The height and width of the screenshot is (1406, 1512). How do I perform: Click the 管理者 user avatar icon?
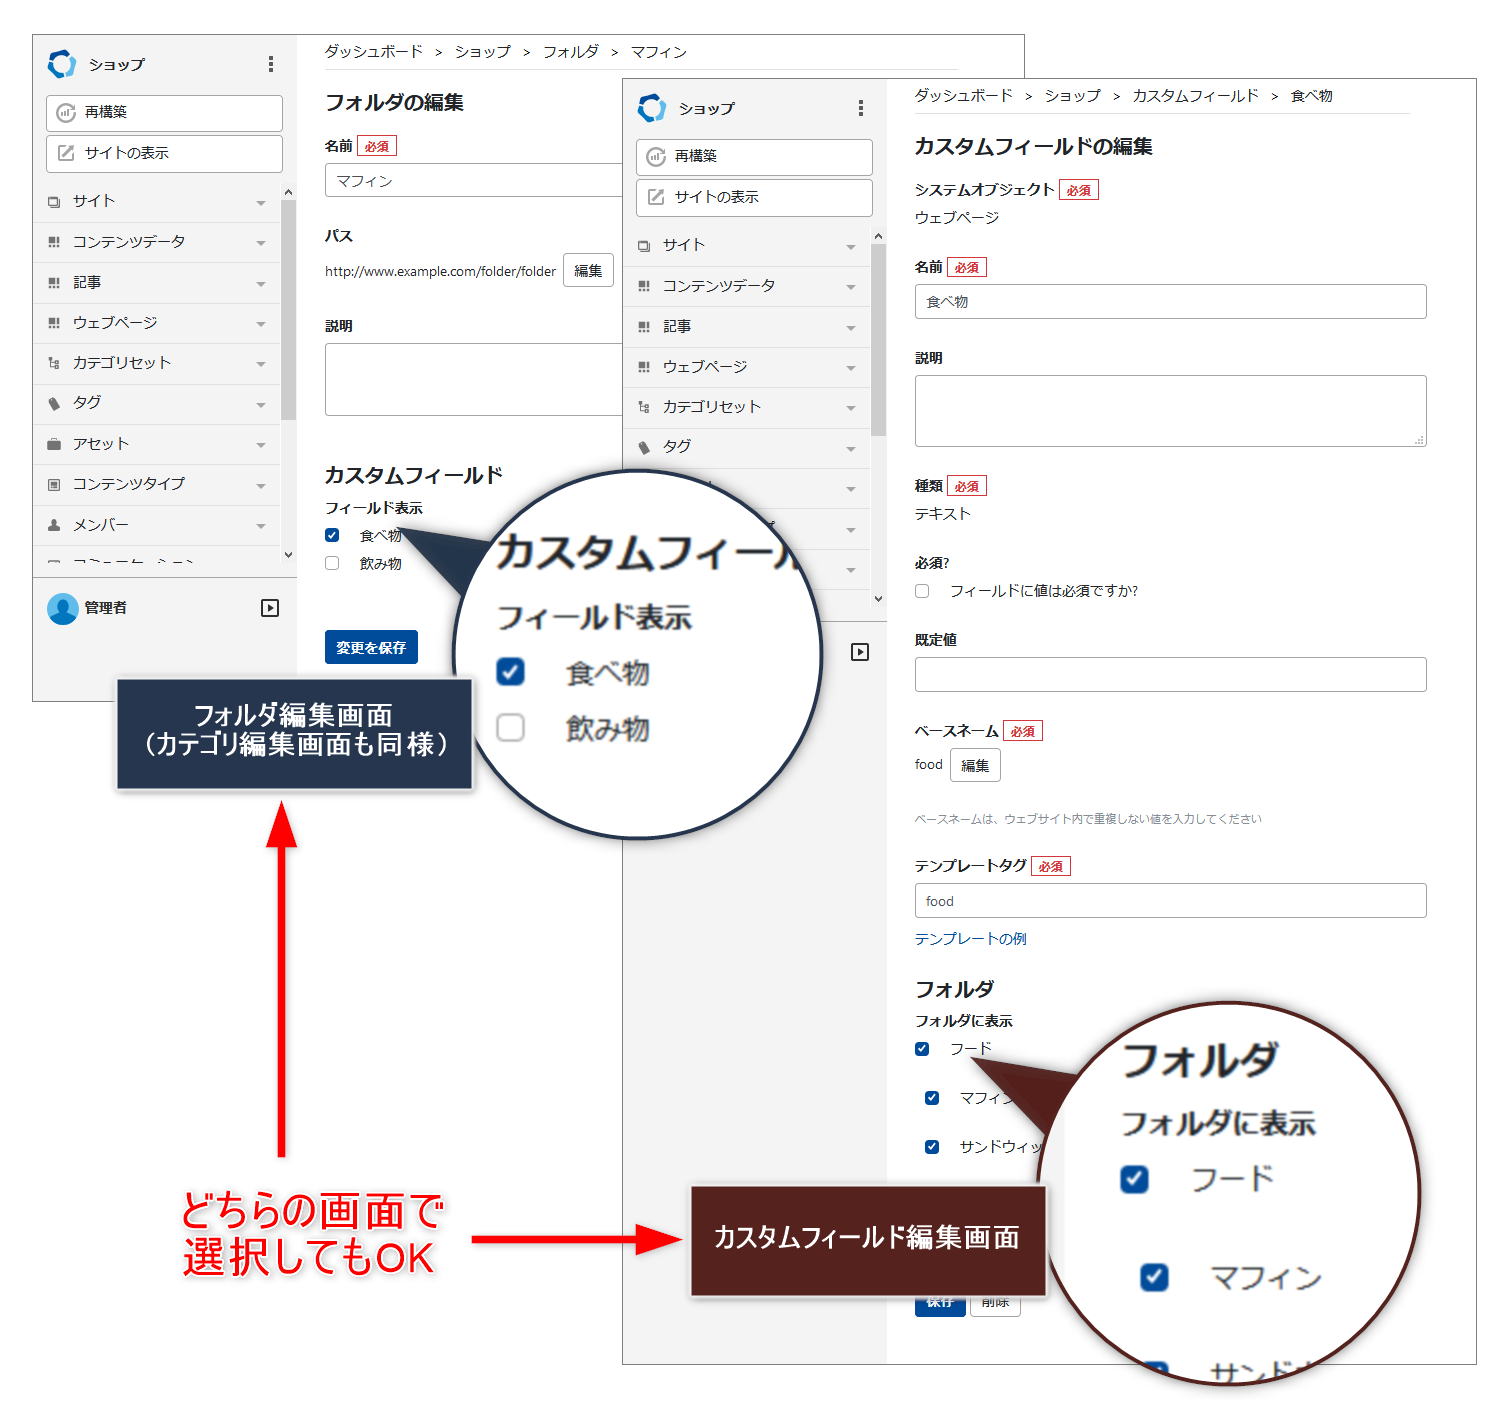pyautogui.click(x=63, y=608)
